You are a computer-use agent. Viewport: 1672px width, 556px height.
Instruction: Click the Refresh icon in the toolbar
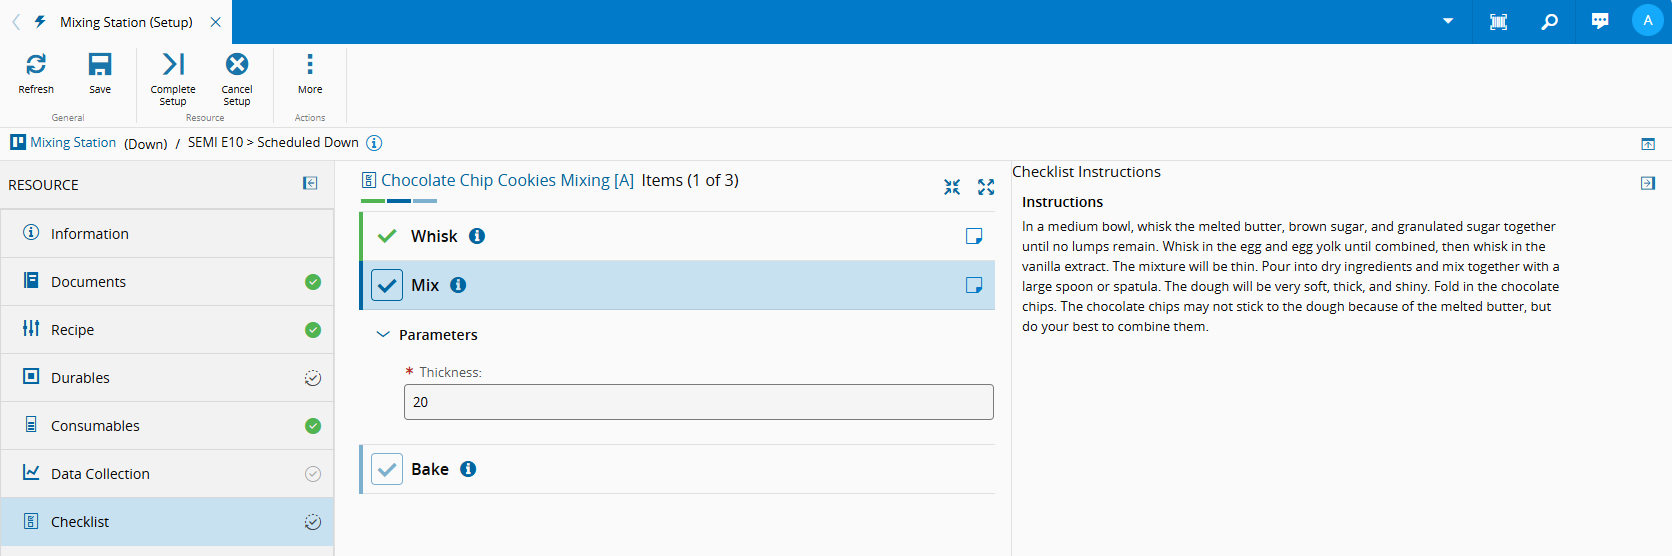[x=36, y=65]
